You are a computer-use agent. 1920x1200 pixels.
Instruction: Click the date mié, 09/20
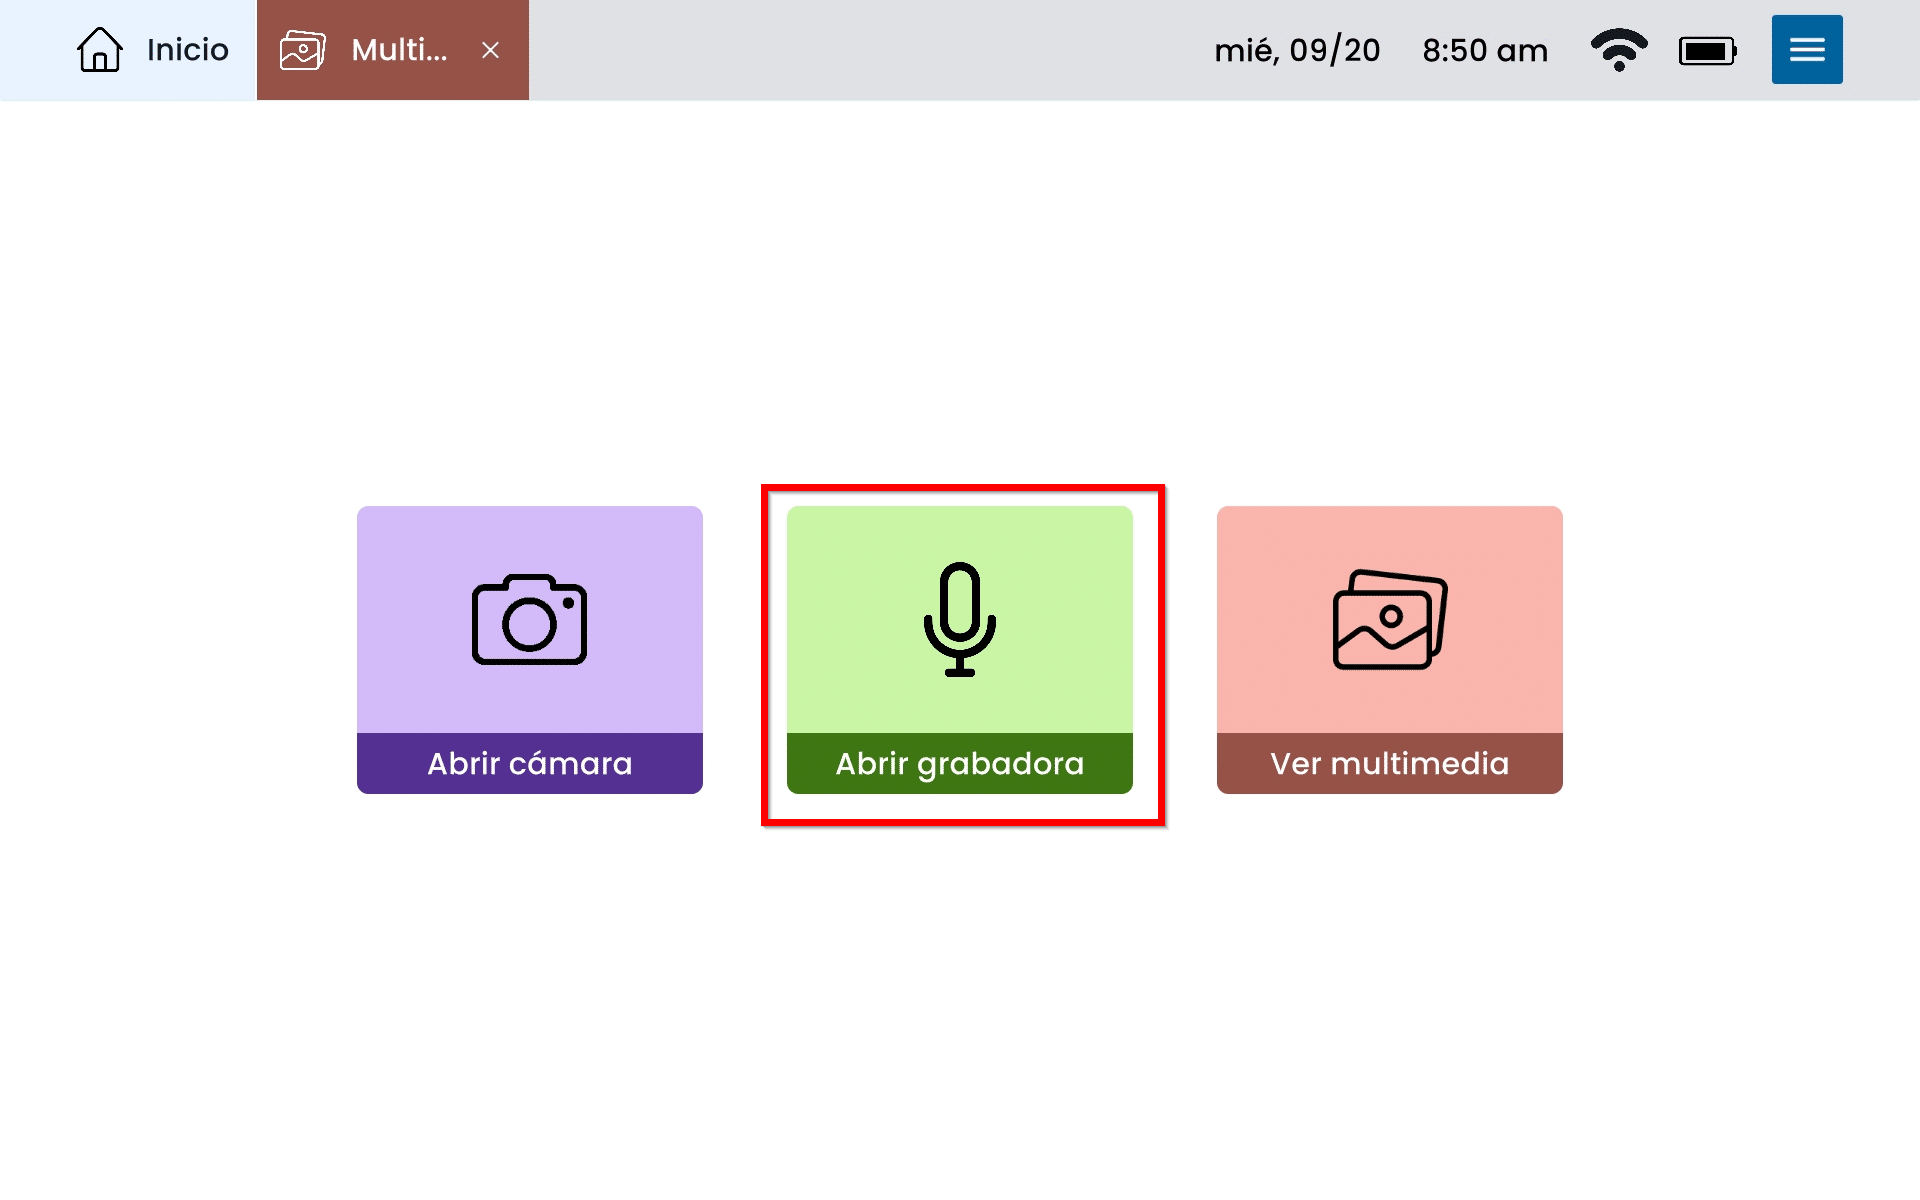[x=1297, y=50]
